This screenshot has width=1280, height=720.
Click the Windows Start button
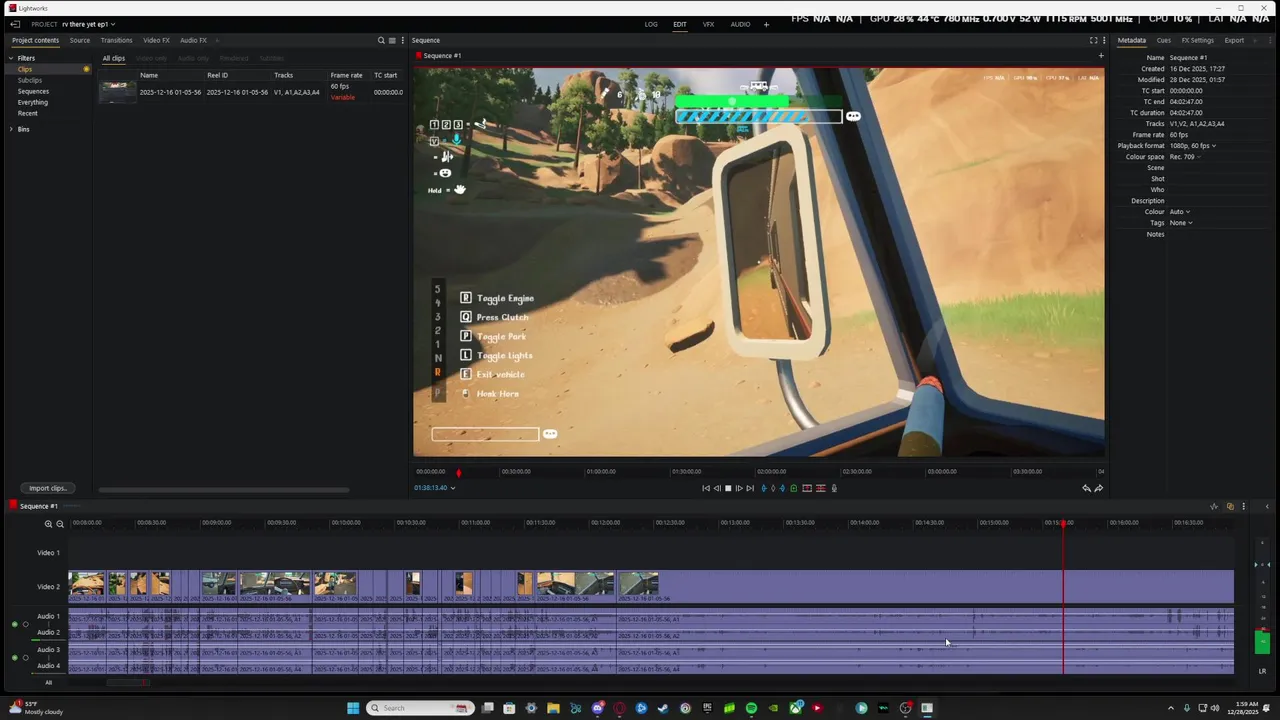click(x=353, y=708)
